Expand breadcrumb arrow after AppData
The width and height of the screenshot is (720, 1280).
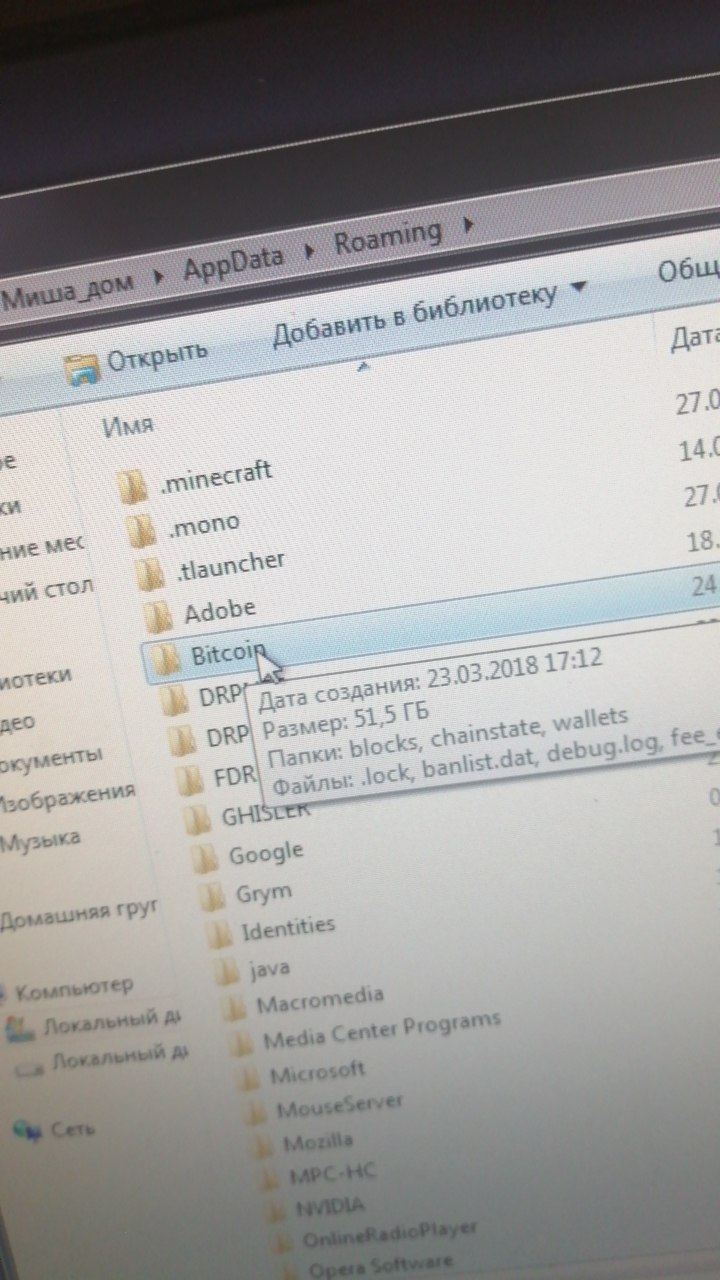[309, 251]
